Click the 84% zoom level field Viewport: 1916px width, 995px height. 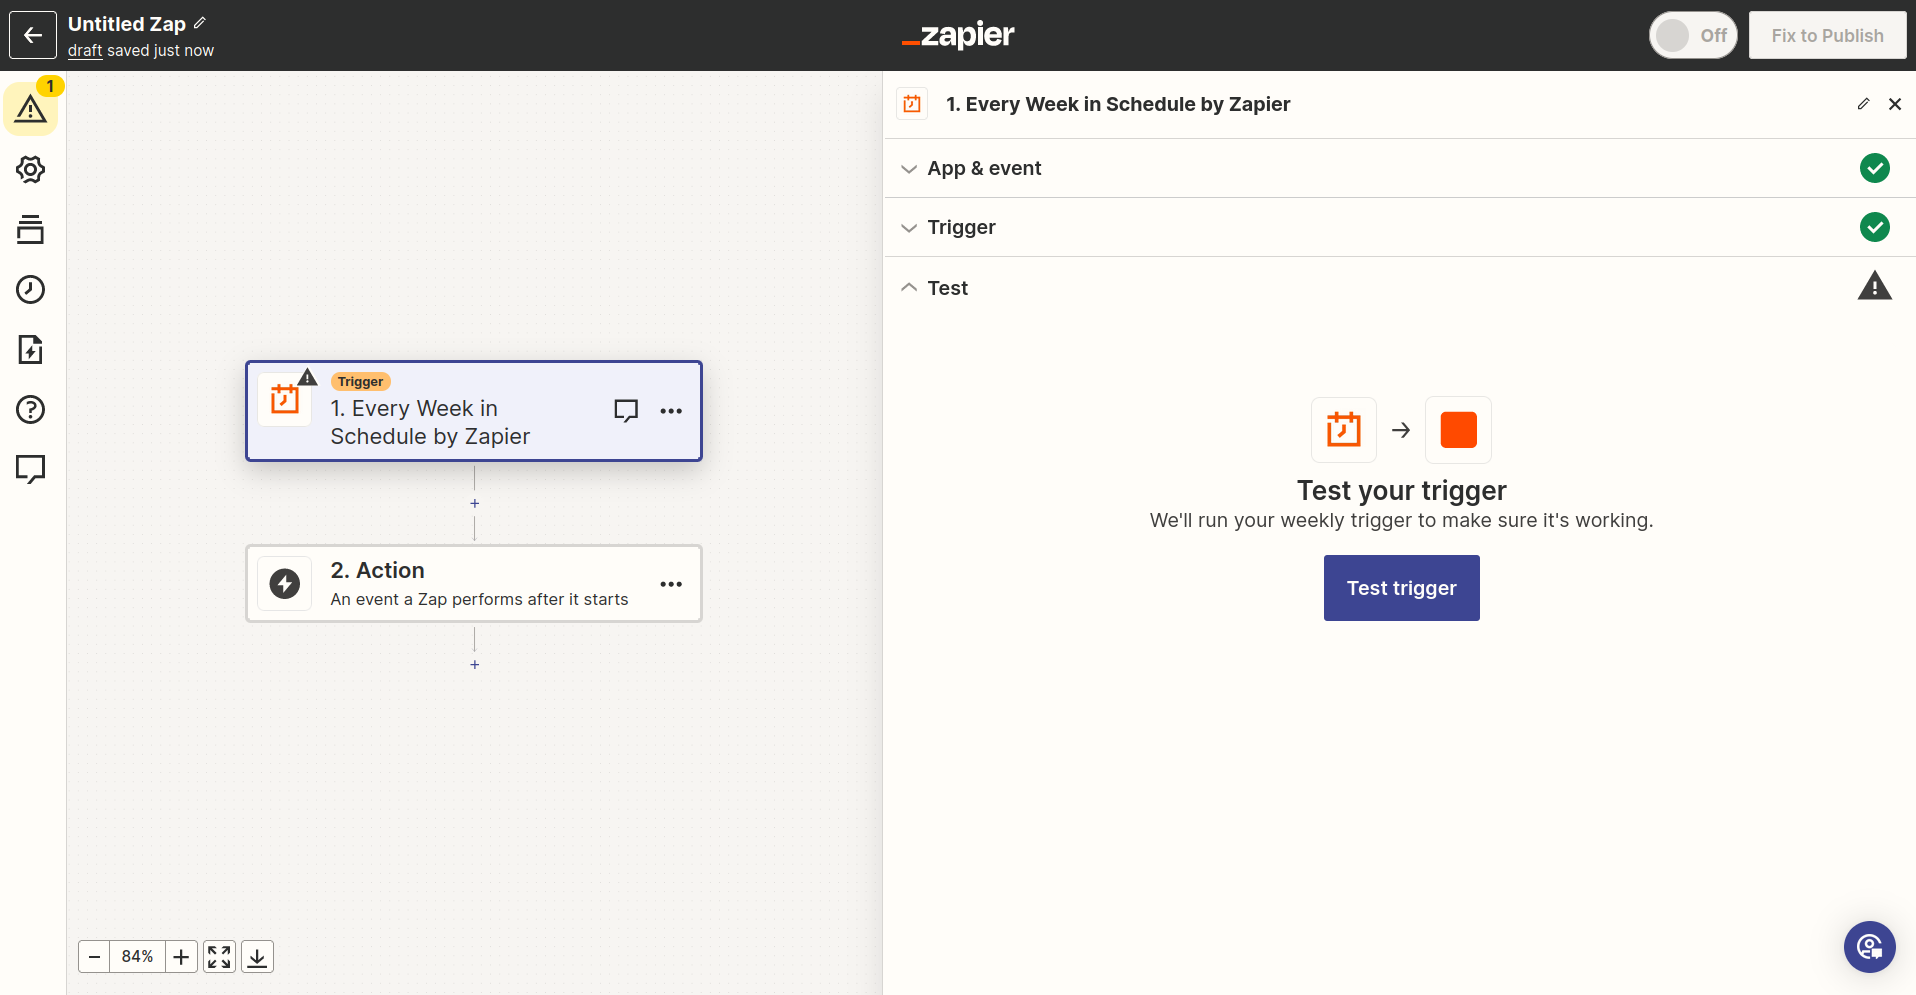pos(138,957)
